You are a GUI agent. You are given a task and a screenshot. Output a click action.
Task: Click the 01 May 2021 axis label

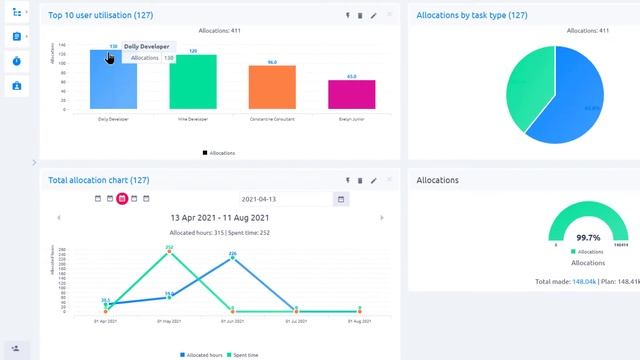point(169,321)
